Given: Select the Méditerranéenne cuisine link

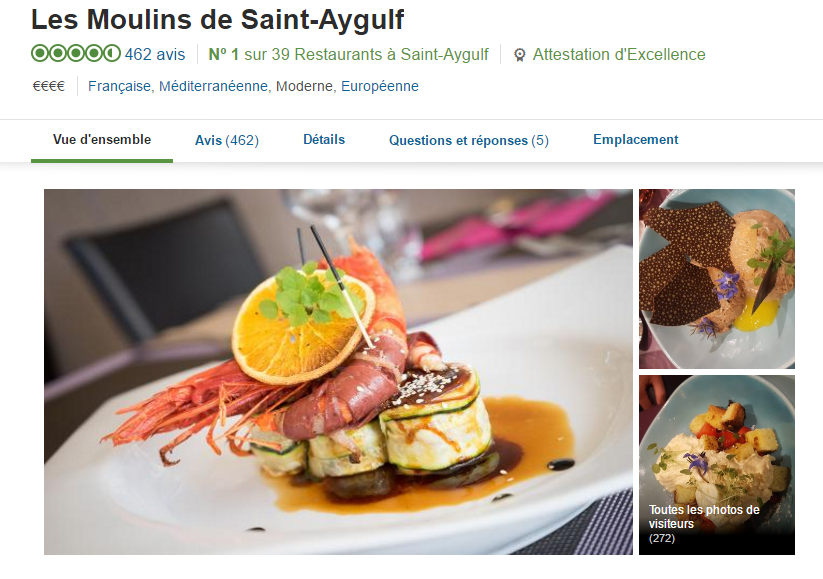Looking at the screenshot, I should (x=213, y=86).
